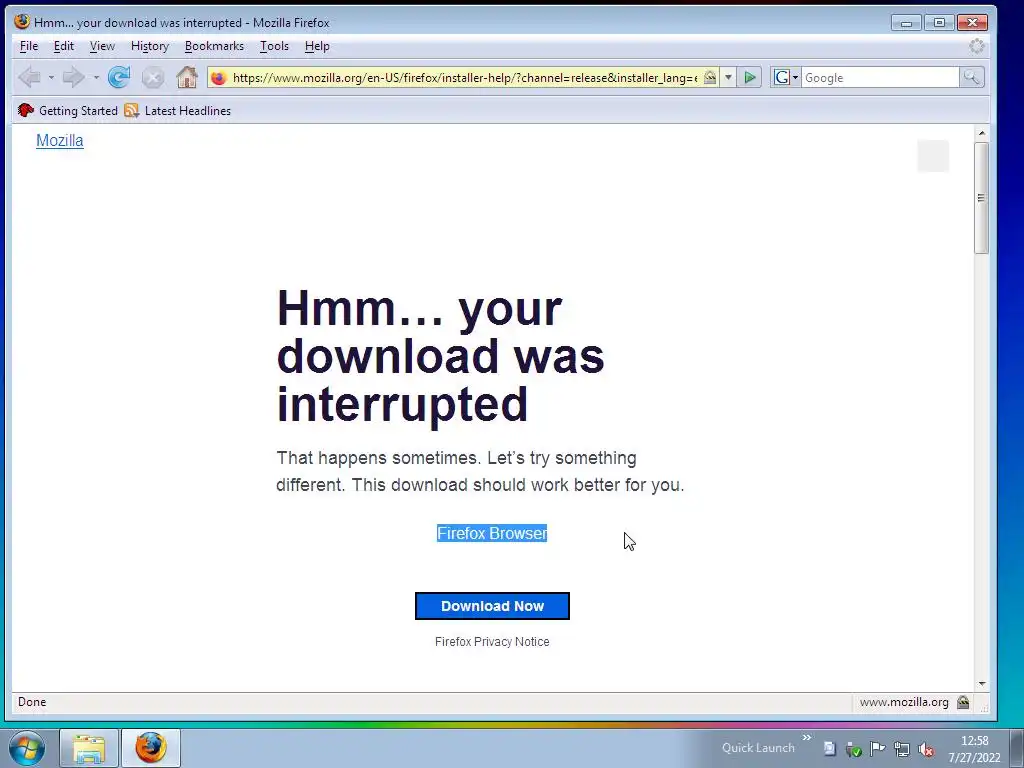The width and height of the screenshot is (1024, 768).
Task: Open the Getting Started bookmark
Action: [78, 110]
